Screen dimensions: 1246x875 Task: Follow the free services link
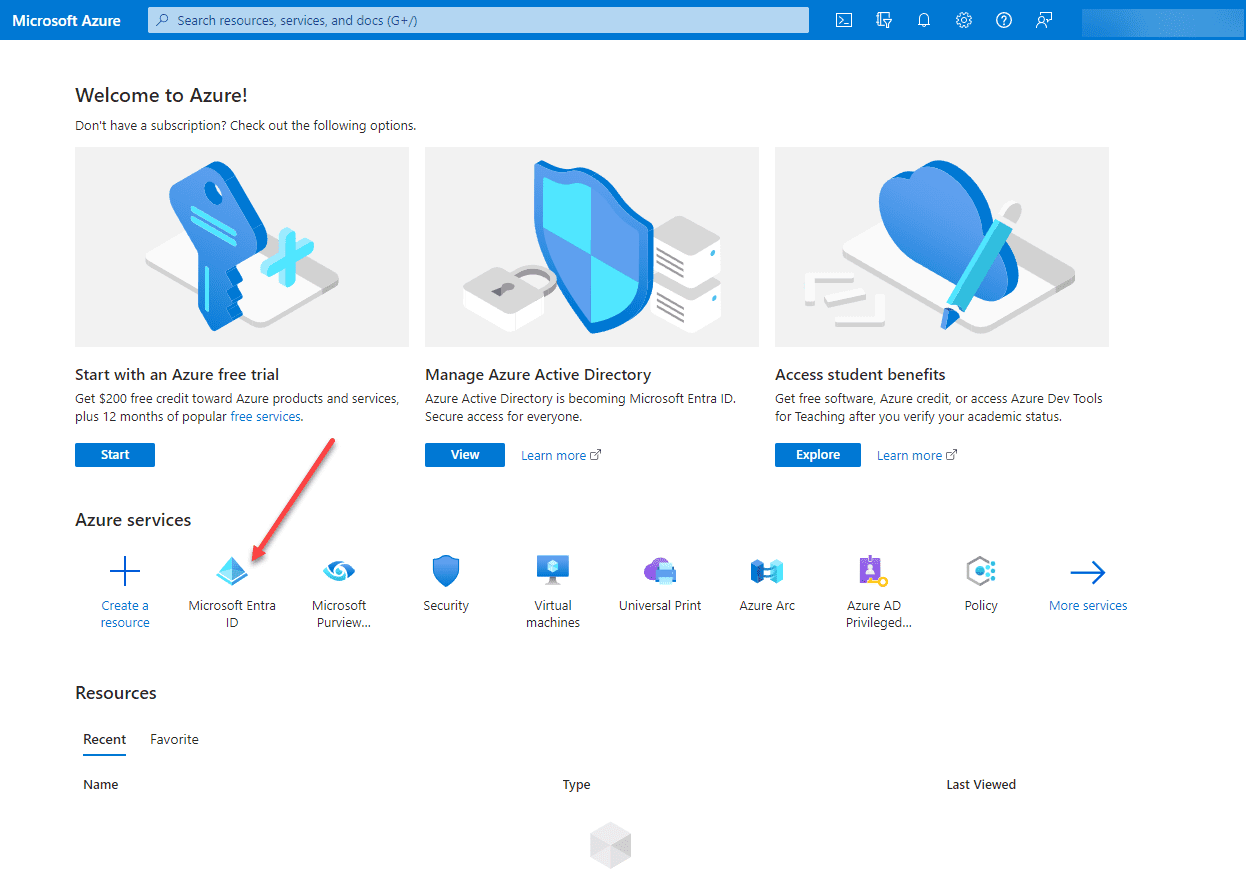[266, 417]
